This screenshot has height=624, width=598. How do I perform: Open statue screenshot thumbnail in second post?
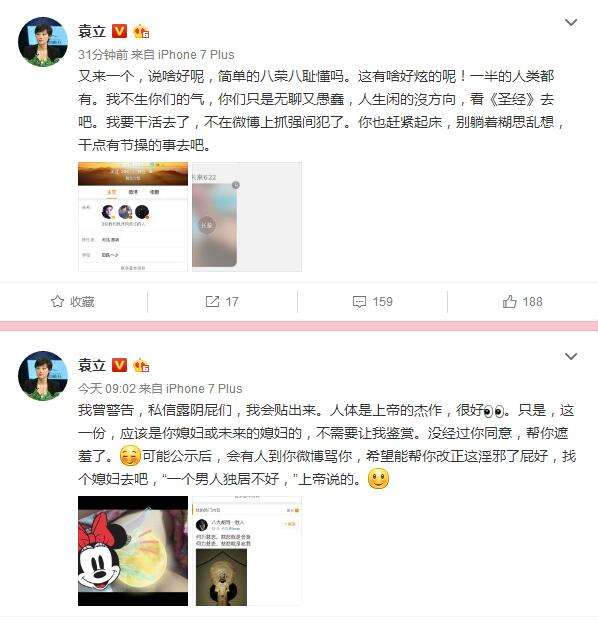coord(247,551)
